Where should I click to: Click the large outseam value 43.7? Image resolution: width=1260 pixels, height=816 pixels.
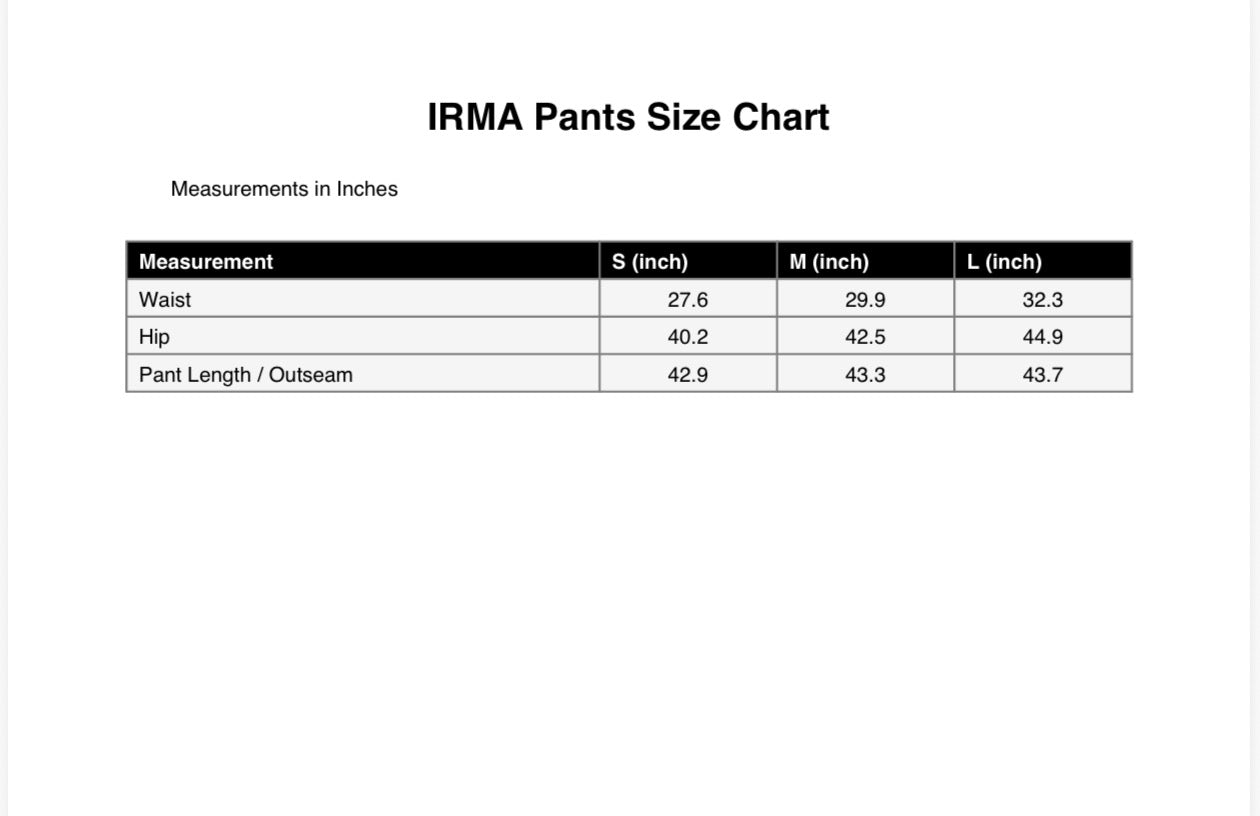pyautogui.click(x=1042, y=375)
